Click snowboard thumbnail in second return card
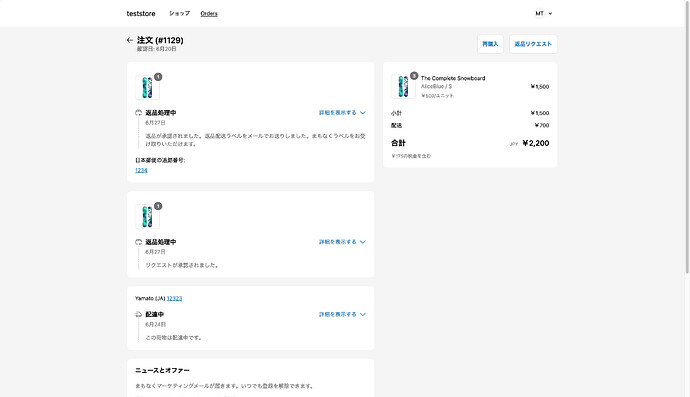This screenshot has height=397, width=690. [147, 217]
